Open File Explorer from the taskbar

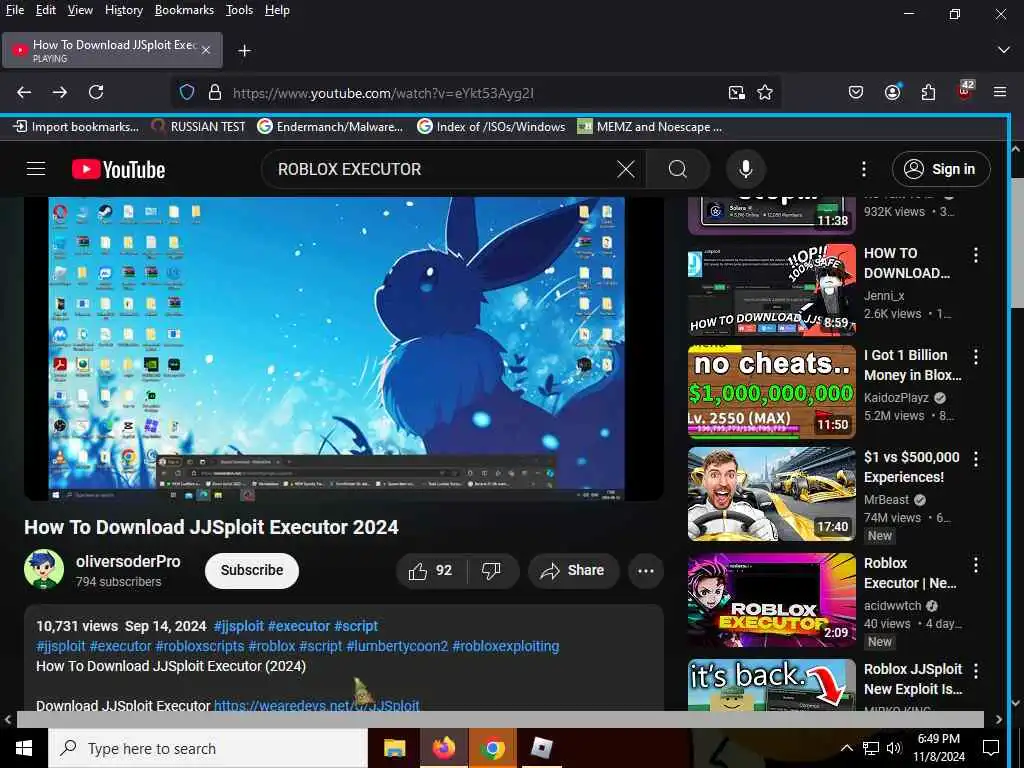(394, 748)
